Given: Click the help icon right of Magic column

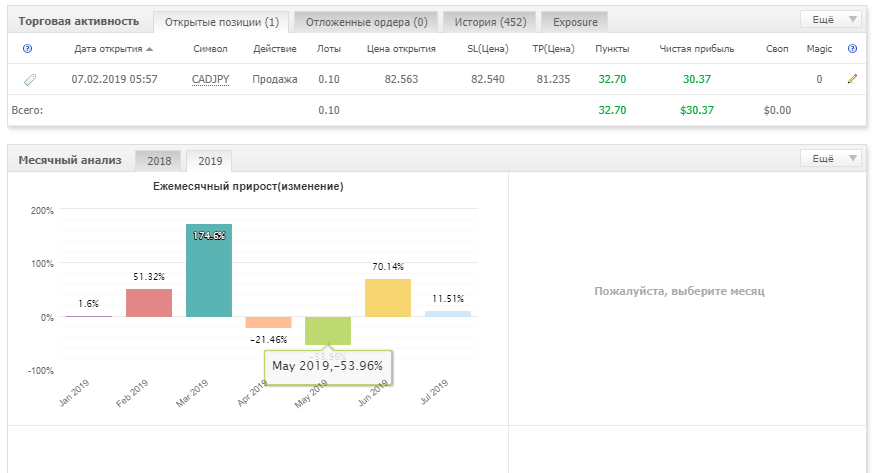Looking at the screenshot, I should 852,49.
